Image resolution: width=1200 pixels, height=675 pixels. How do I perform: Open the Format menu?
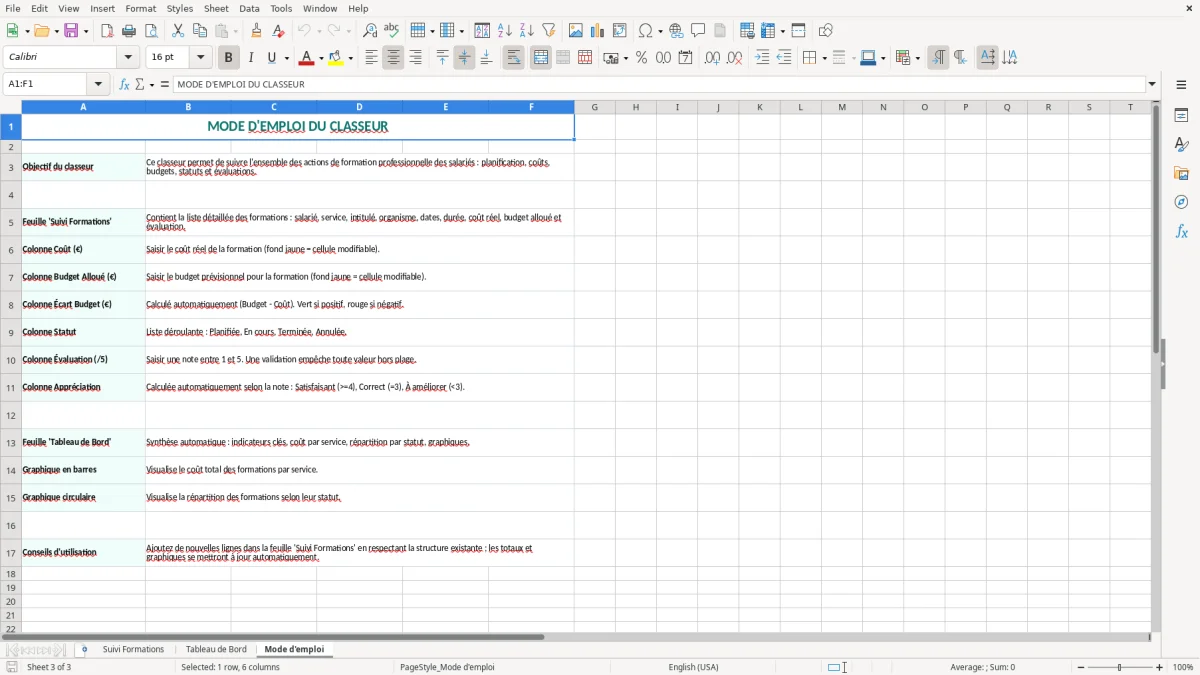click(x=141, y=8)
